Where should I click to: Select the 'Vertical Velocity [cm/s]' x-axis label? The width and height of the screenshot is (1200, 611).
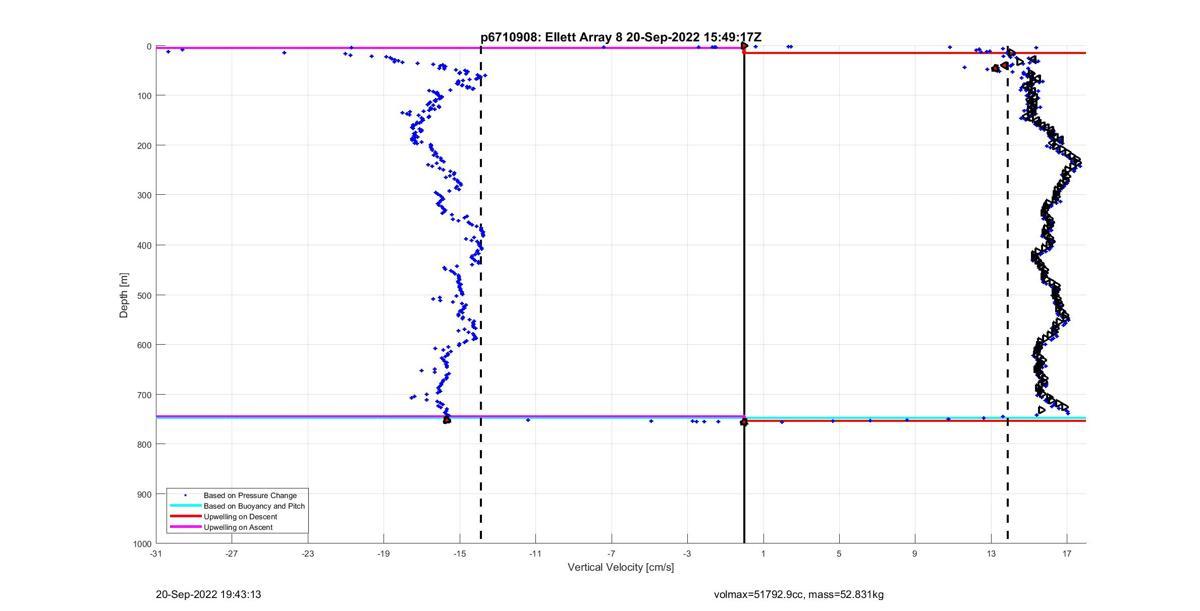[x=621, y=567]
